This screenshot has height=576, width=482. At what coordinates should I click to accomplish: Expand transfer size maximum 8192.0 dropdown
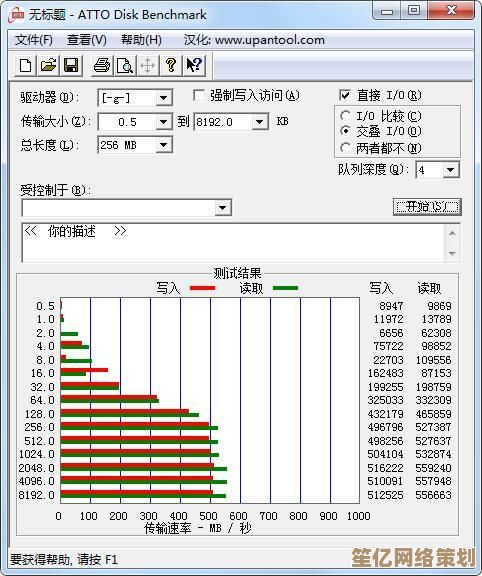tap(259, 122)
